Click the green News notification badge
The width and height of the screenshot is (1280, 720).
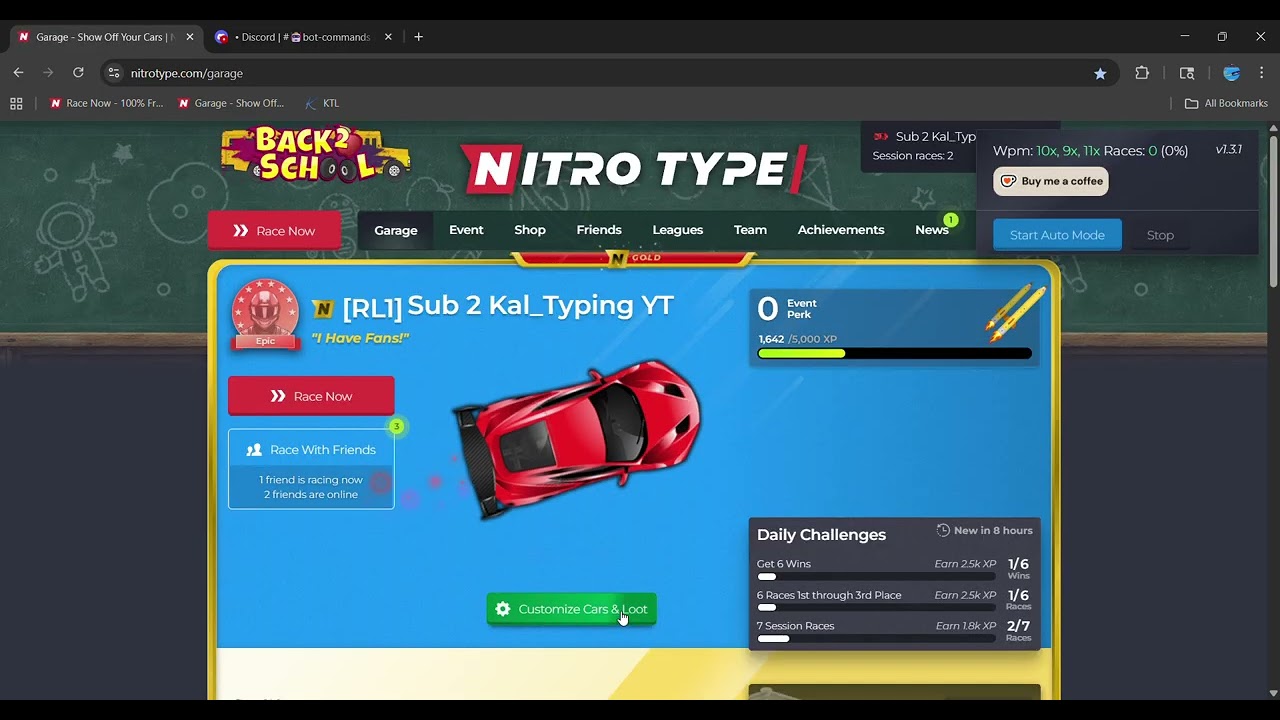coord(951,220)
